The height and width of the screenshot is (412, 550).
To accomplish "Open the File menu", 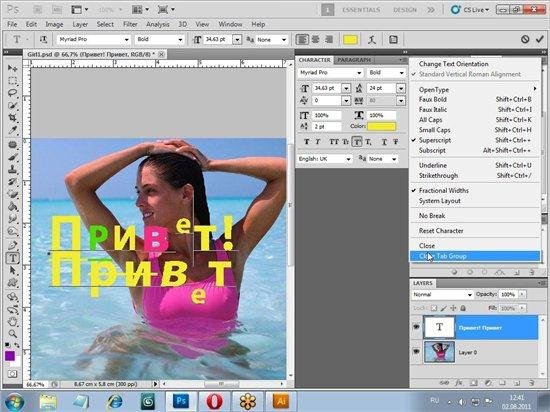I will coord(12,24).
